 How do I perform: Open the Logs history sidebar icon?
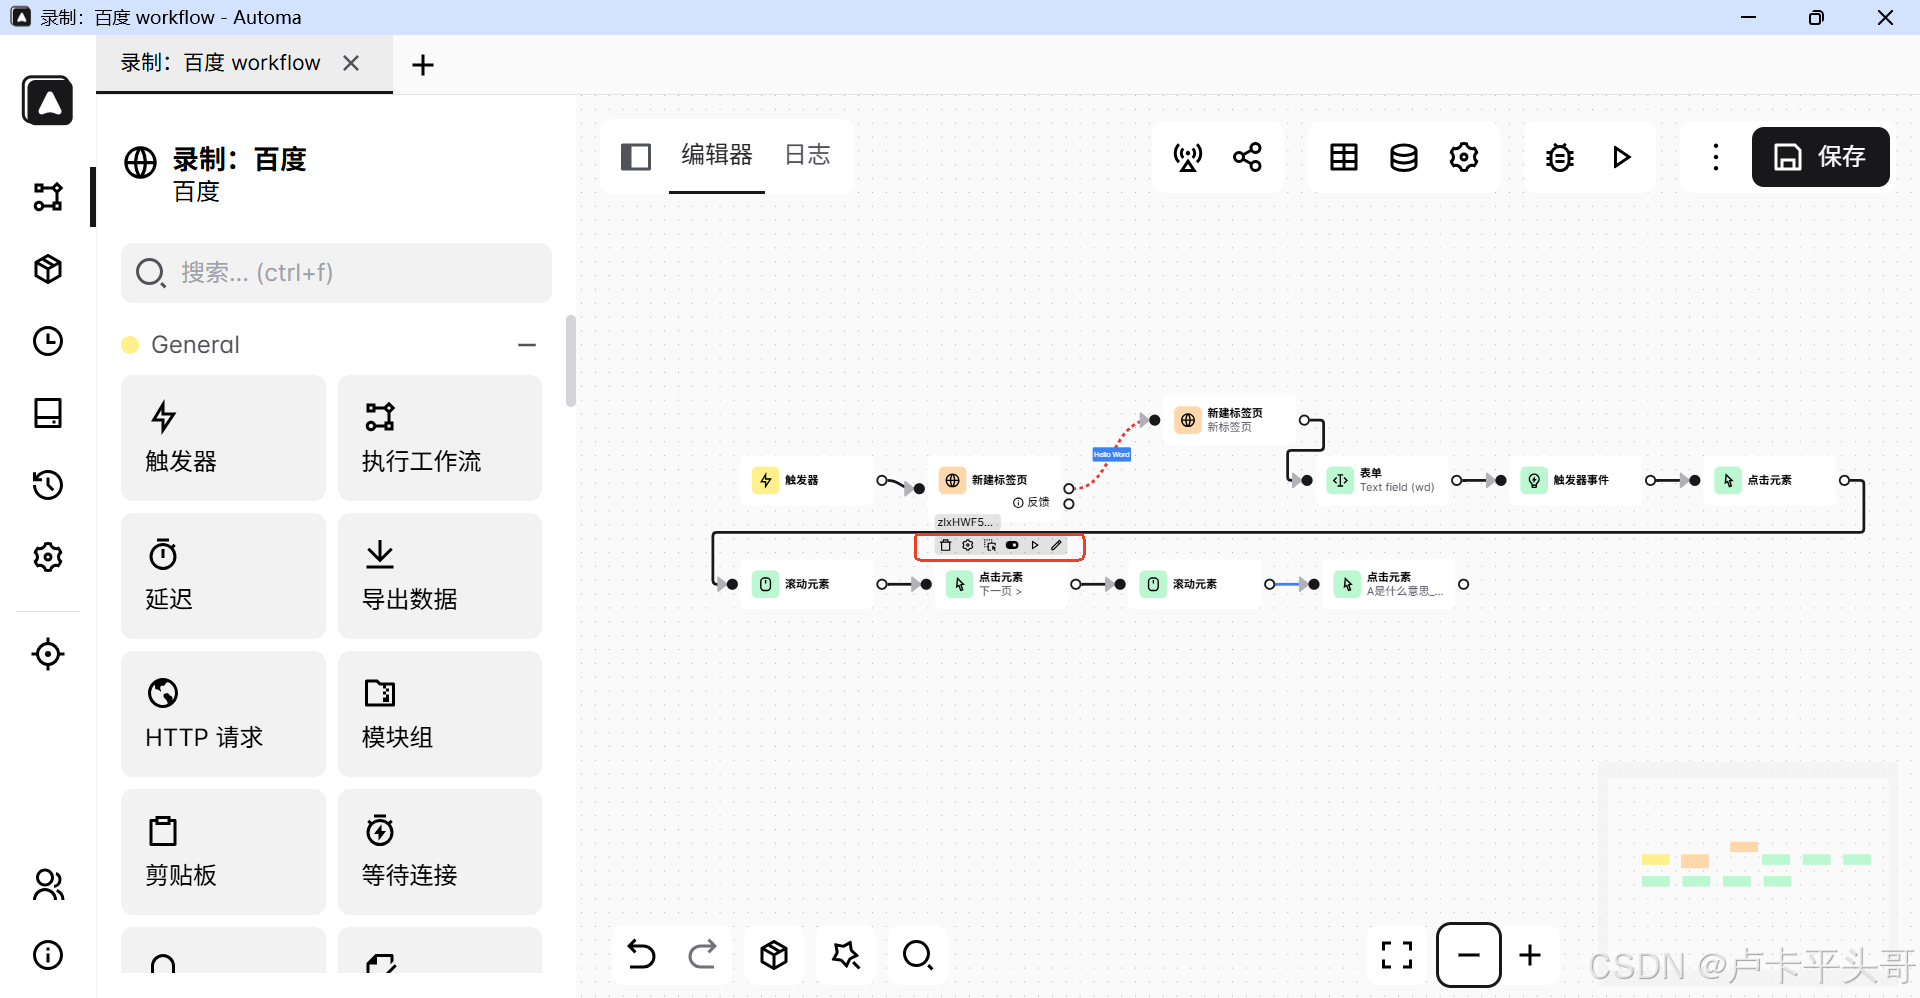point(48,485)
